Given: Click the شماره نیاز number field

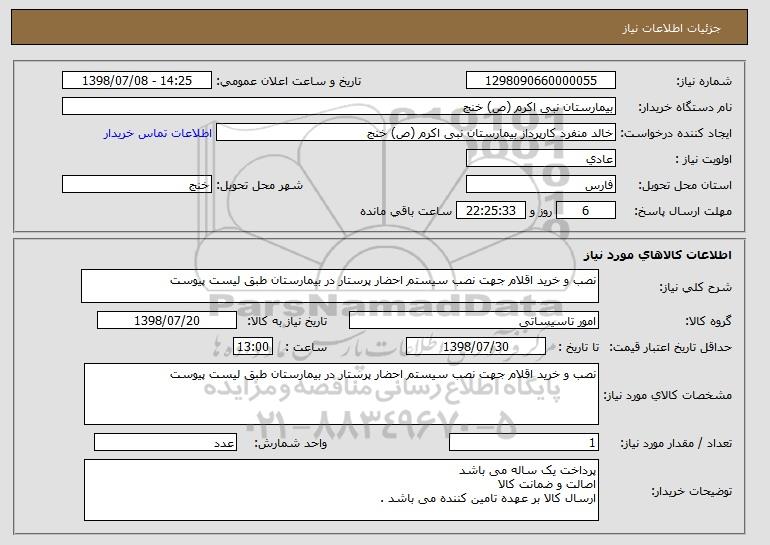Looking at the screenshot, I should (541, 81).
